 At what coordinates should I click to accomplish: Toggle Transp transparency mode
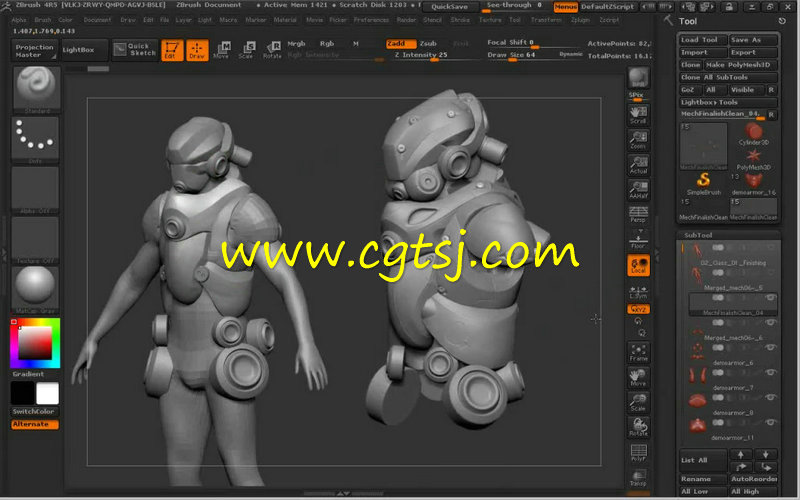638,478
